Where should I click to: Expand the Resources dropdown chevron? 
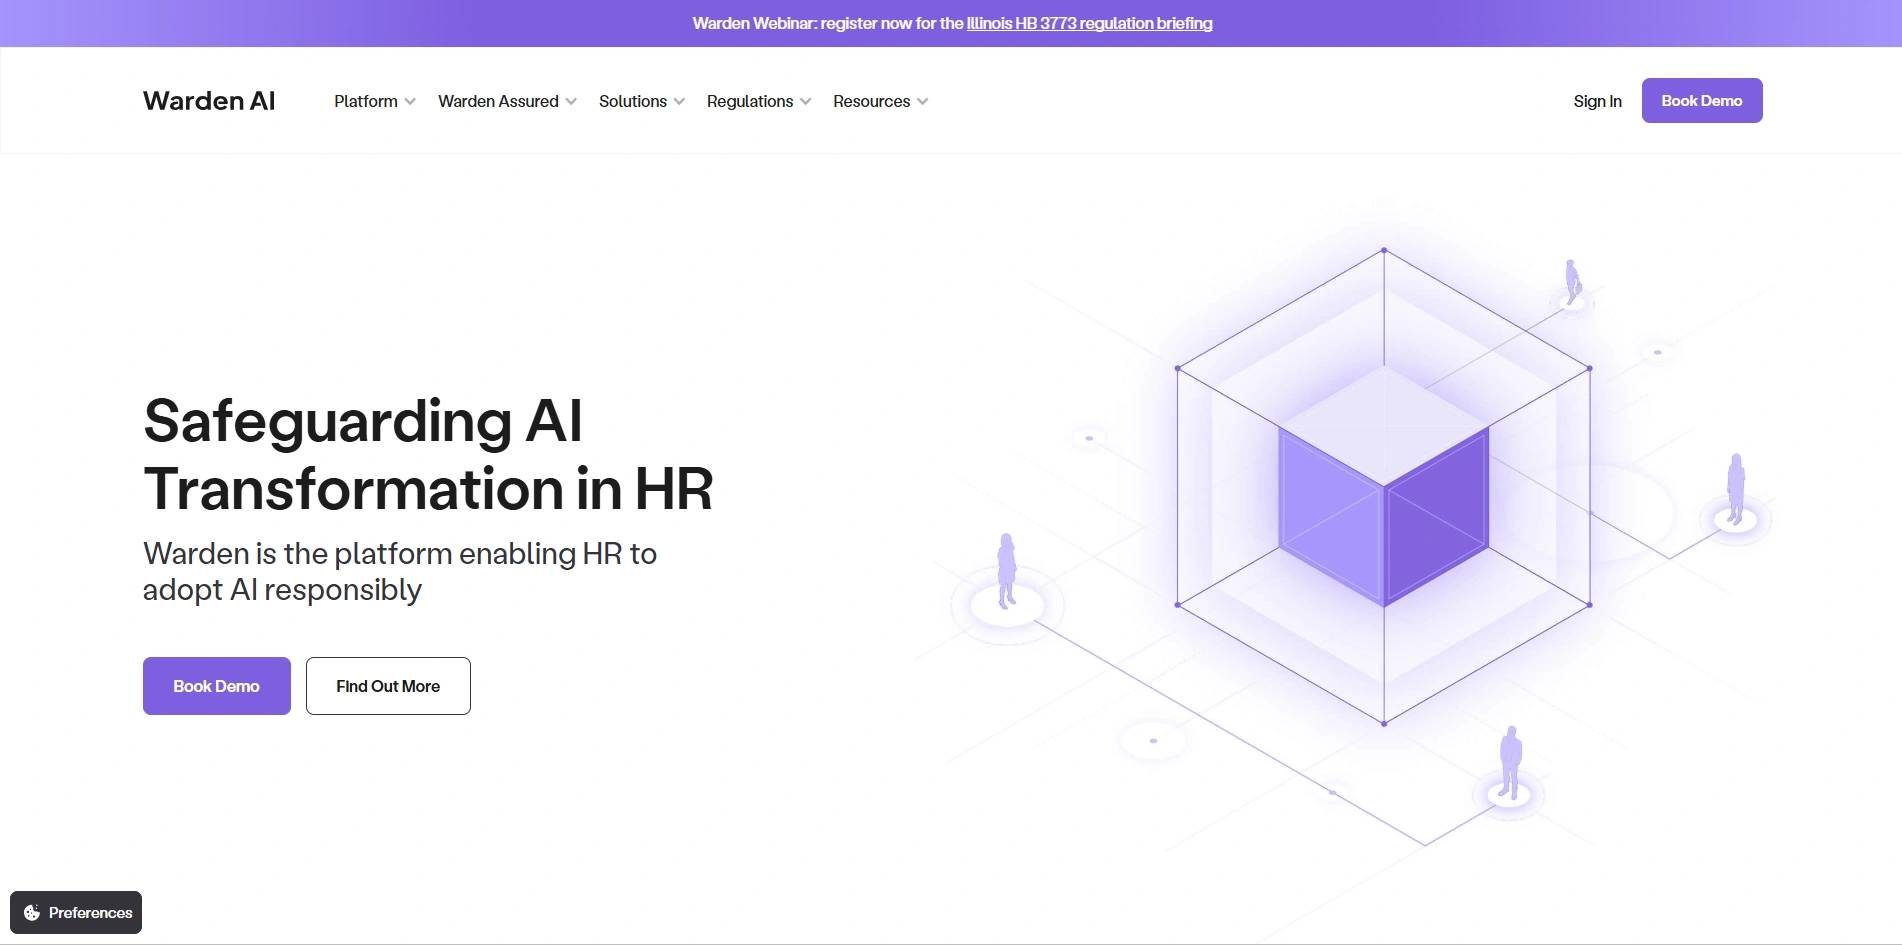923,102
